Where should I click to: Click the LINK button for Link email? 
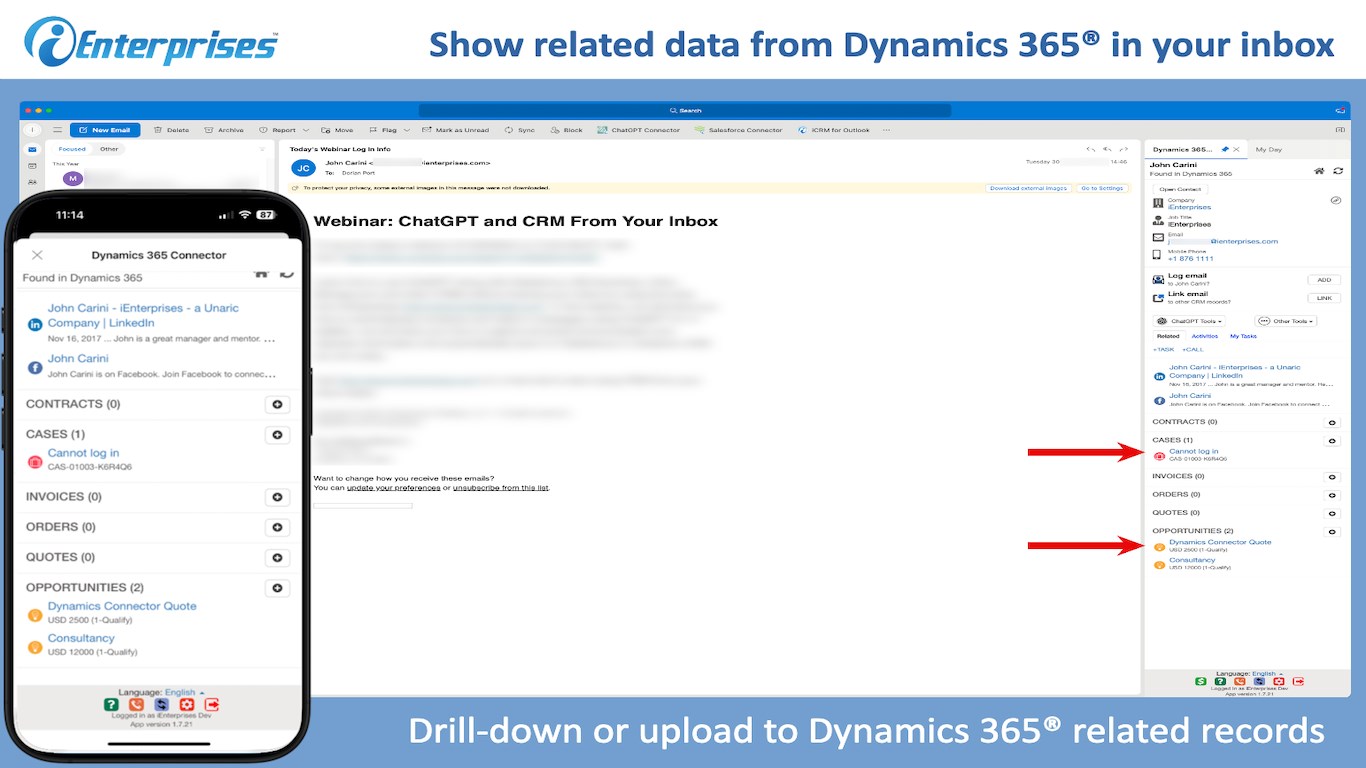click(1324, 298)
